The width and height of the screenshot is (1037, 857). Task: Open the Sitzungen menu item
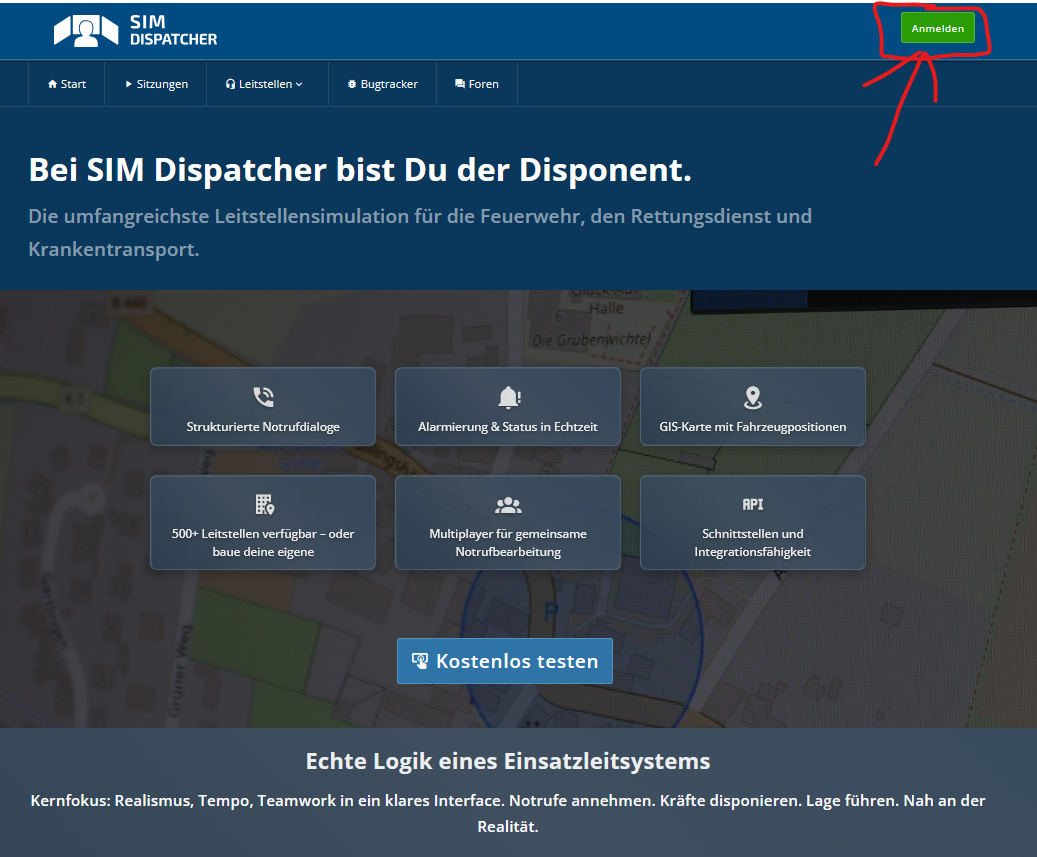tap(156, 85)
